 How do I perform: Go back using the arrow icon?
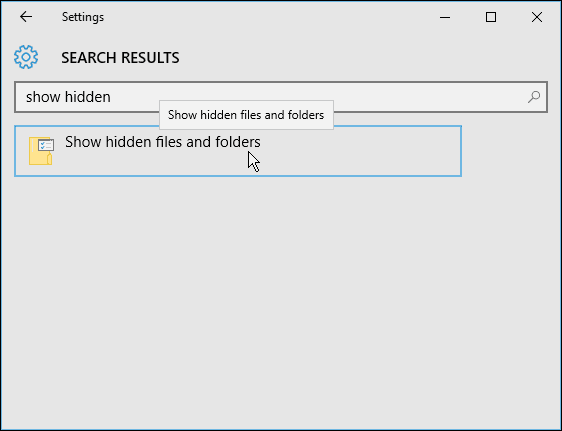click(26, 17)
